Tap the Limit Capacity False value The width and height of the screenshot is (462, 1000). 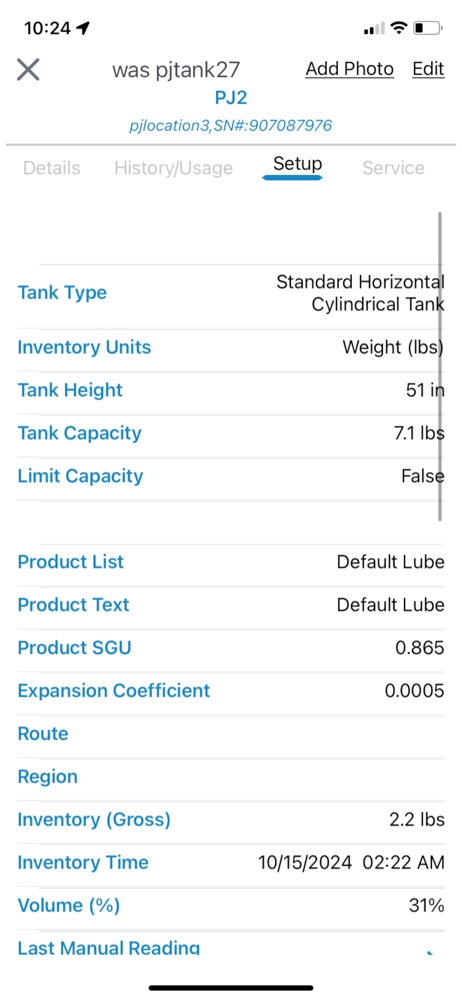[x=422, y=476]
